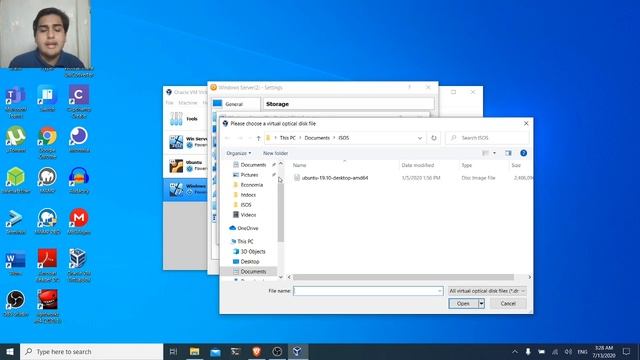The image size is (640, 360).
Task: Cancel the file chooser dialog
Action: 508,304
